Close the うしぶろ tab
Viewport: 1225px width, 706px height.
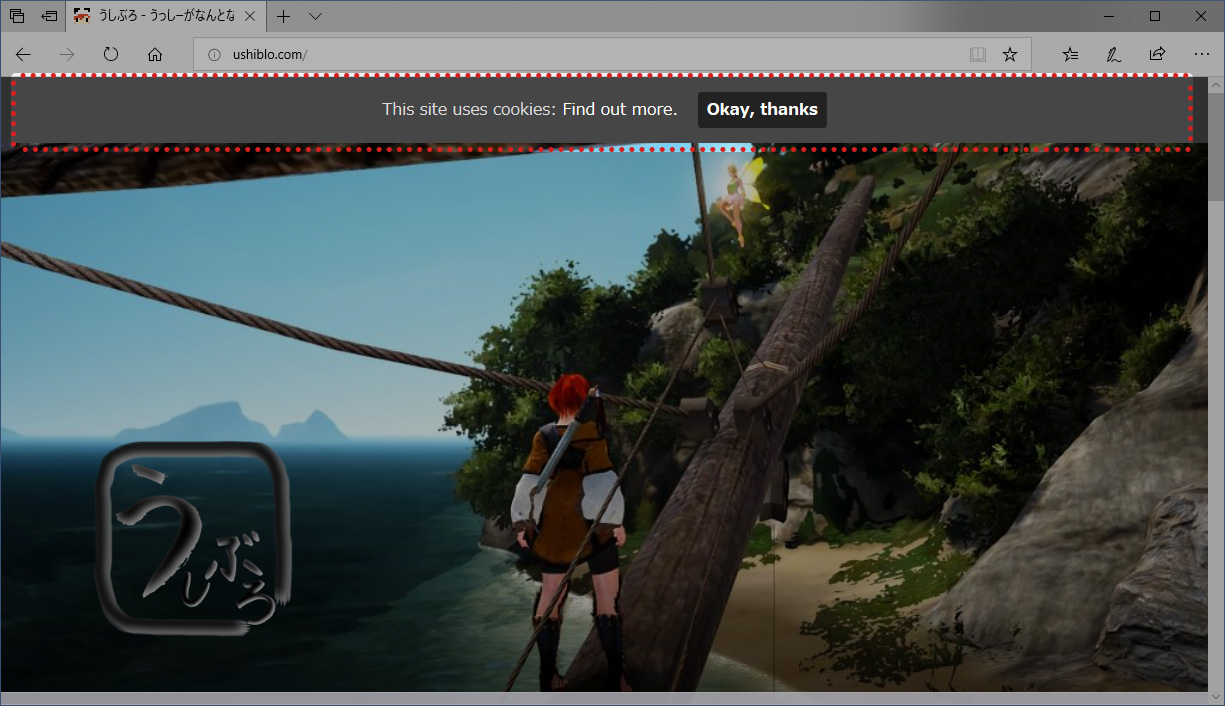click(250, 16)
